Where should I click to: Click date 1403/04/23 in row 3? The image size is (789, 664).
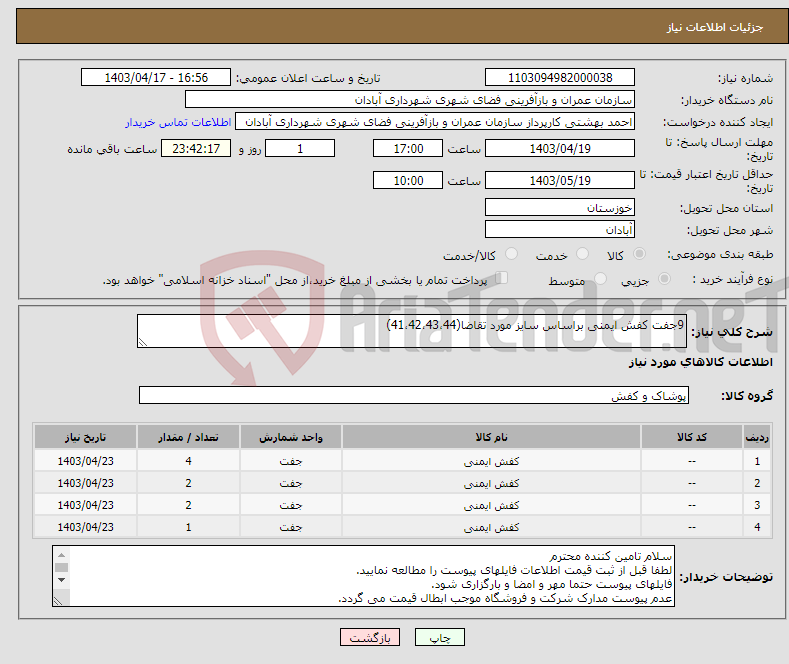pyautogui.click(x=86, y=505)
